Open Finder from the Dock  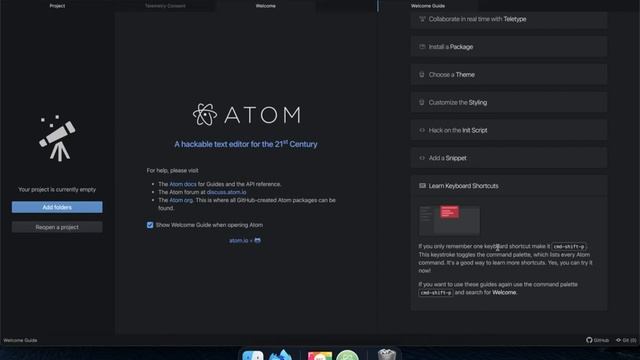click(253, 355)
